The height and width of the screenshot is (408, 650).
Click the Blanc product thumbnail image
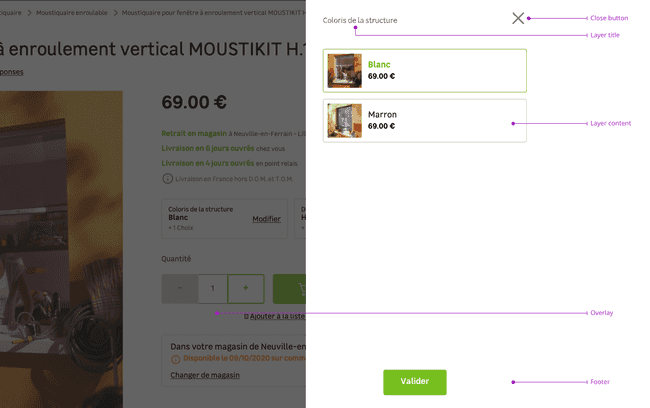pyautogui.click(x=345, y=71)
